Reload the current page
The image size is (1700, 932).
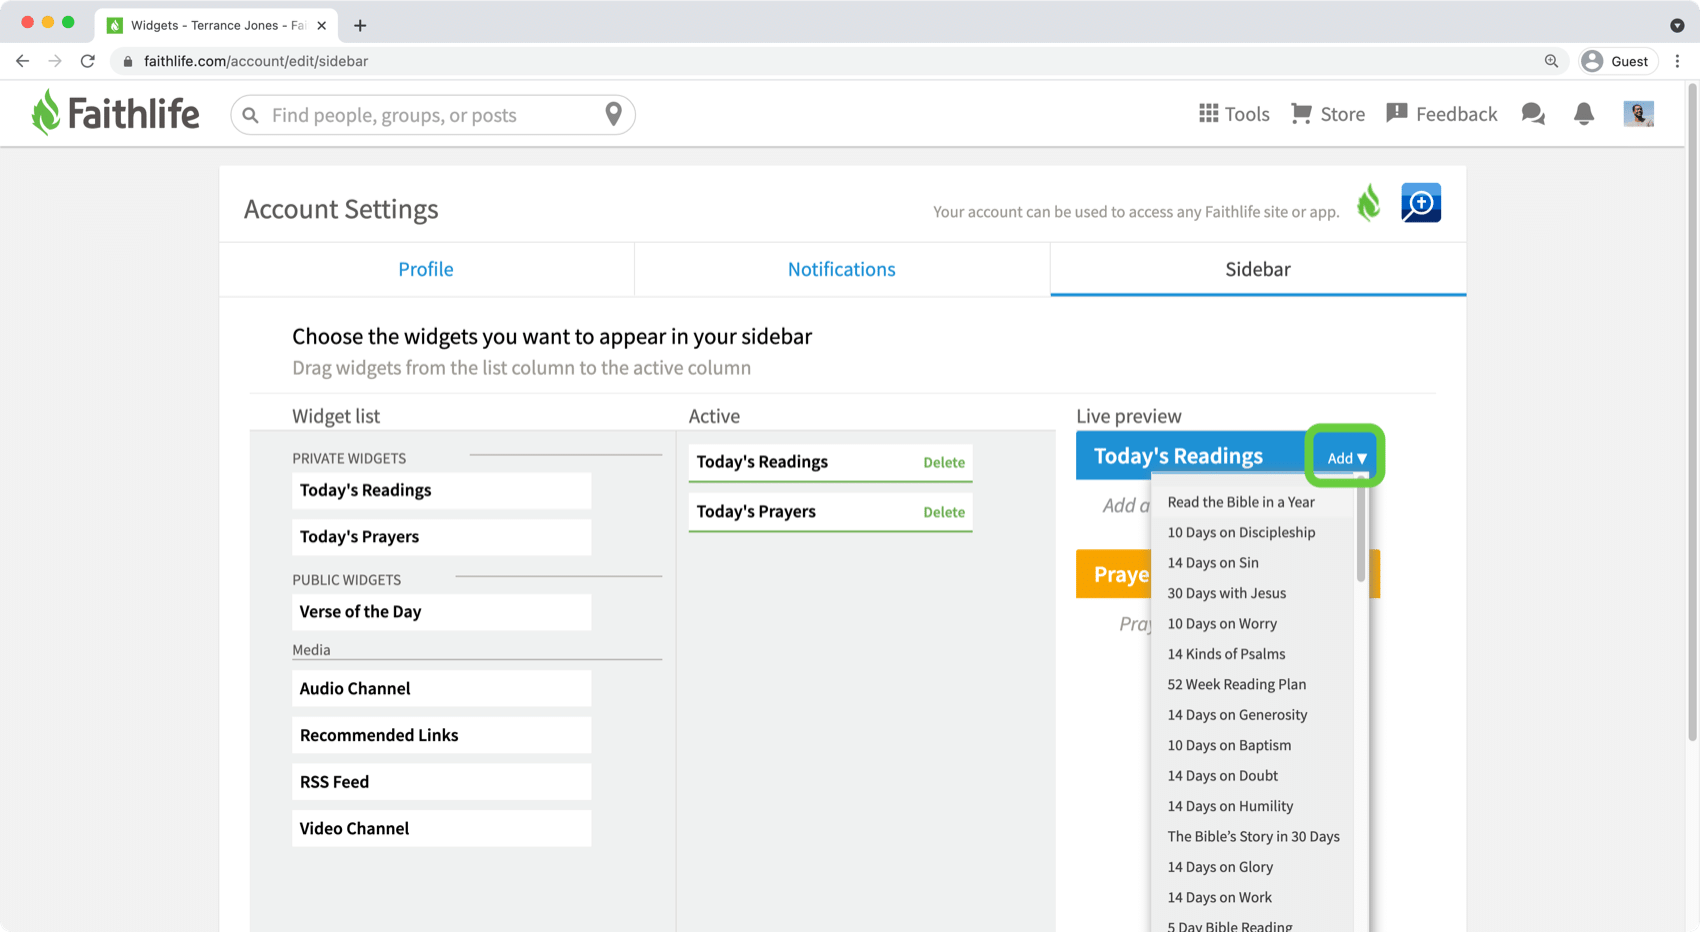[x=88, y=61]
